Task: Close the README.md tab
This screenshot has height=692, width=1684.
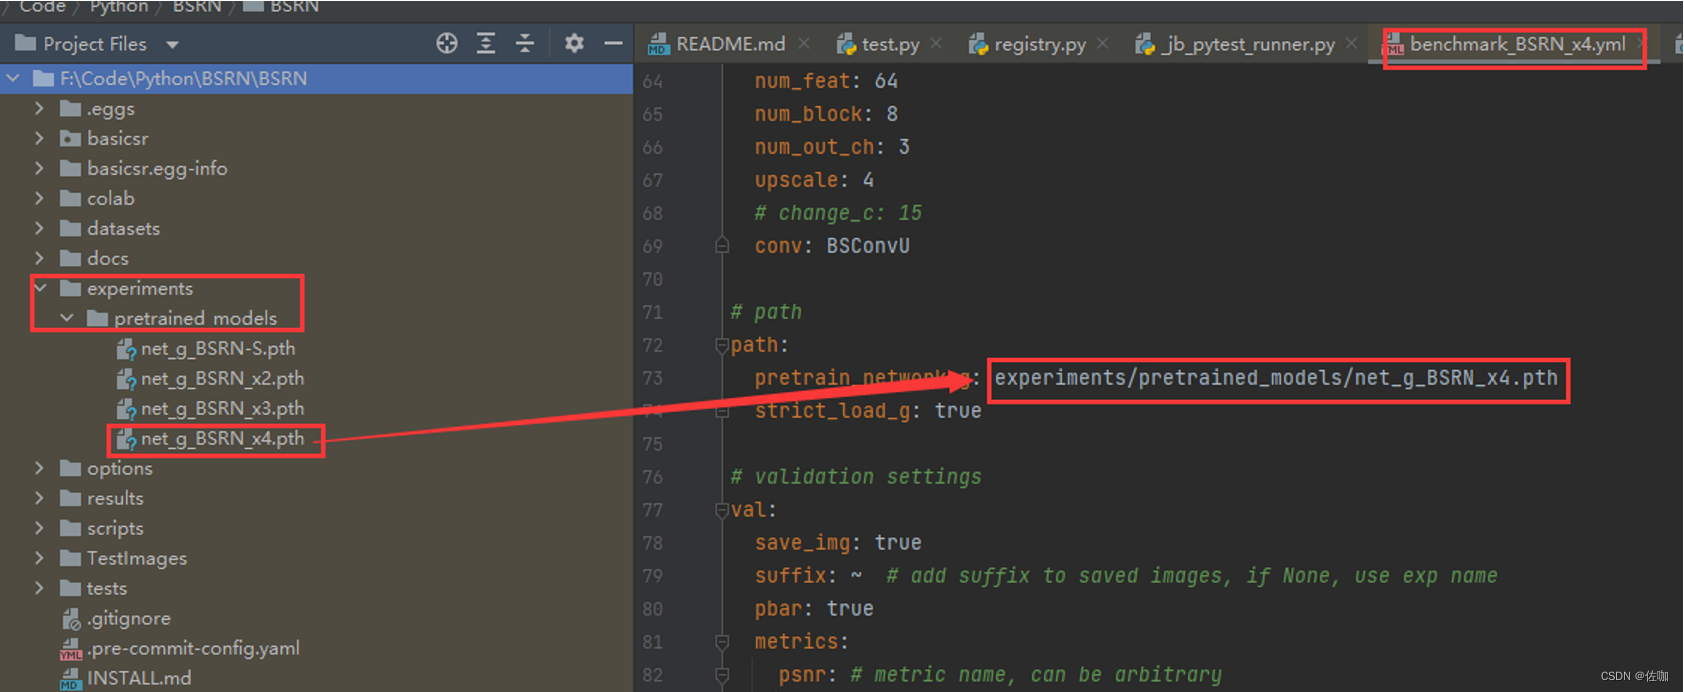Action: click(x=804, y=44)
